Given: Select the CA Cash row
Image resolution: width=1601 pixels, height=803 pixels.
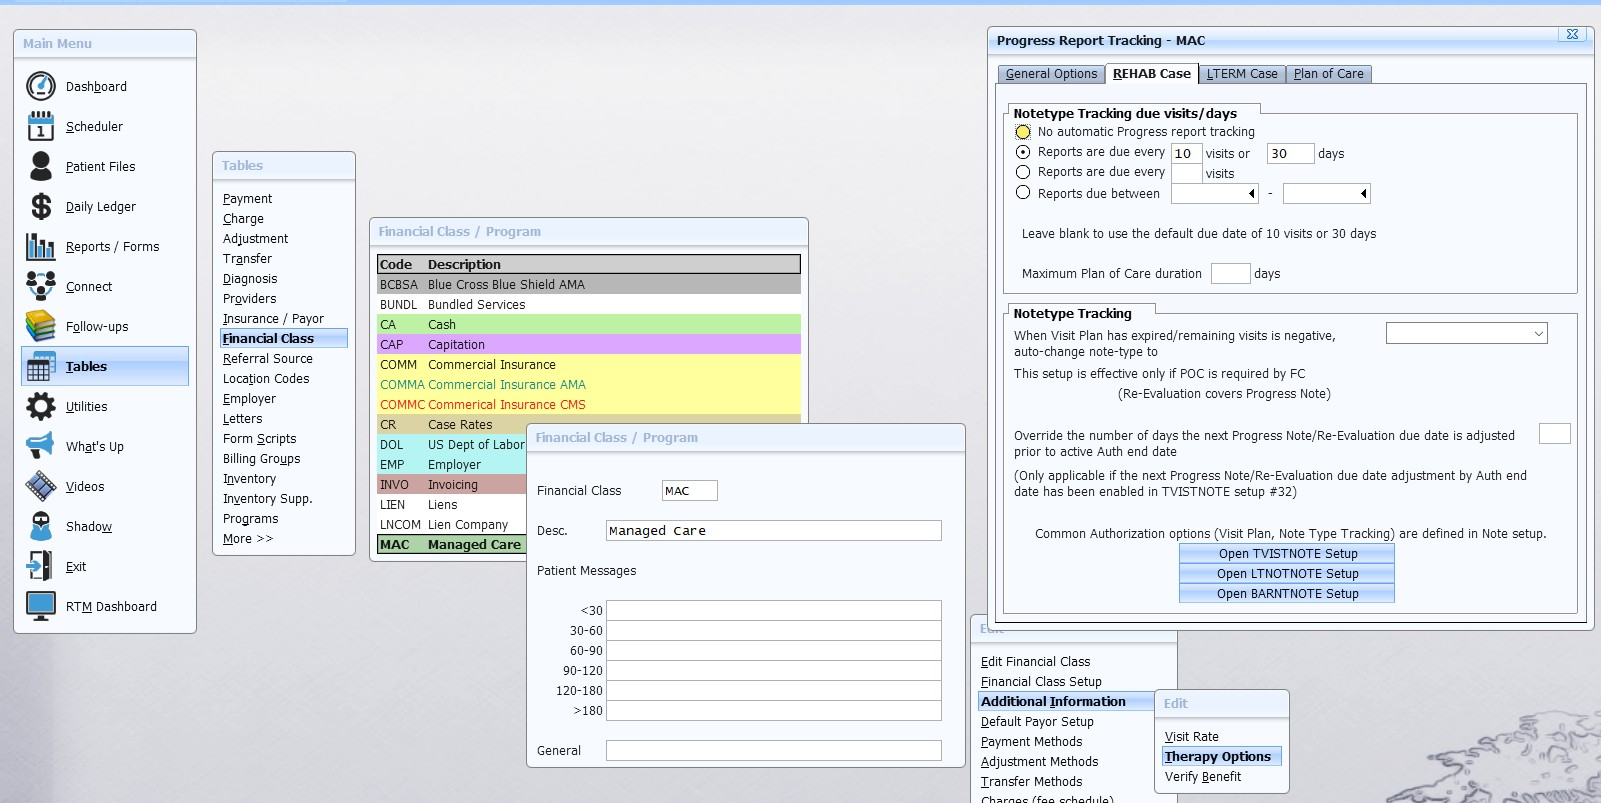Looking at the screenshot, I should coord(589,324).
